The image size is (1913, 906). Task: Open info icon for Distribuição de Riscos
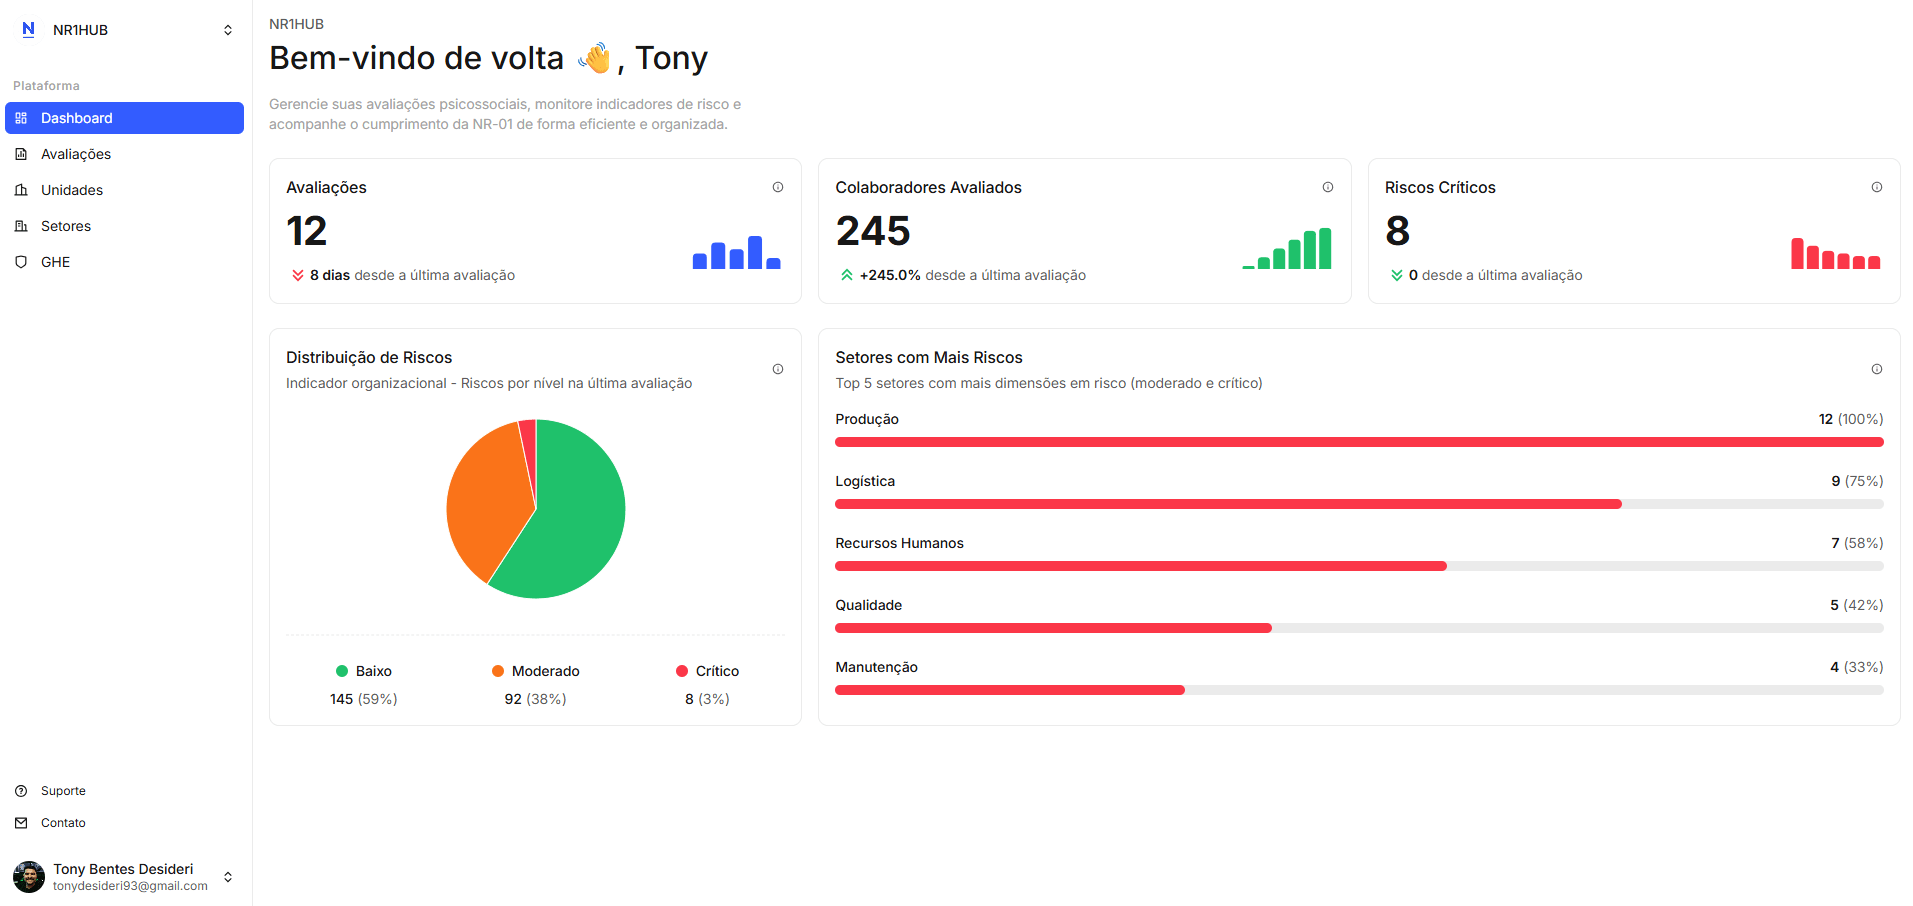778,369
